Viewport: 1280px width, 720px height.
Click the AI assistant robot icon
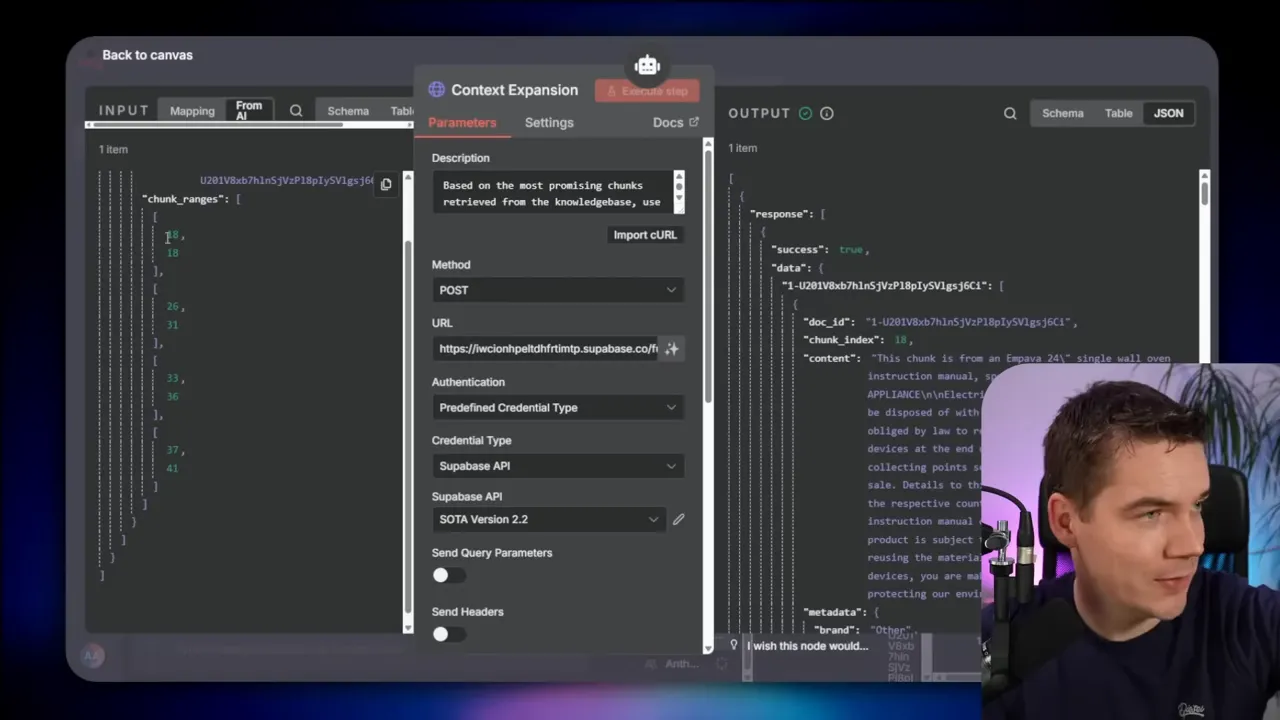point(647,64)
